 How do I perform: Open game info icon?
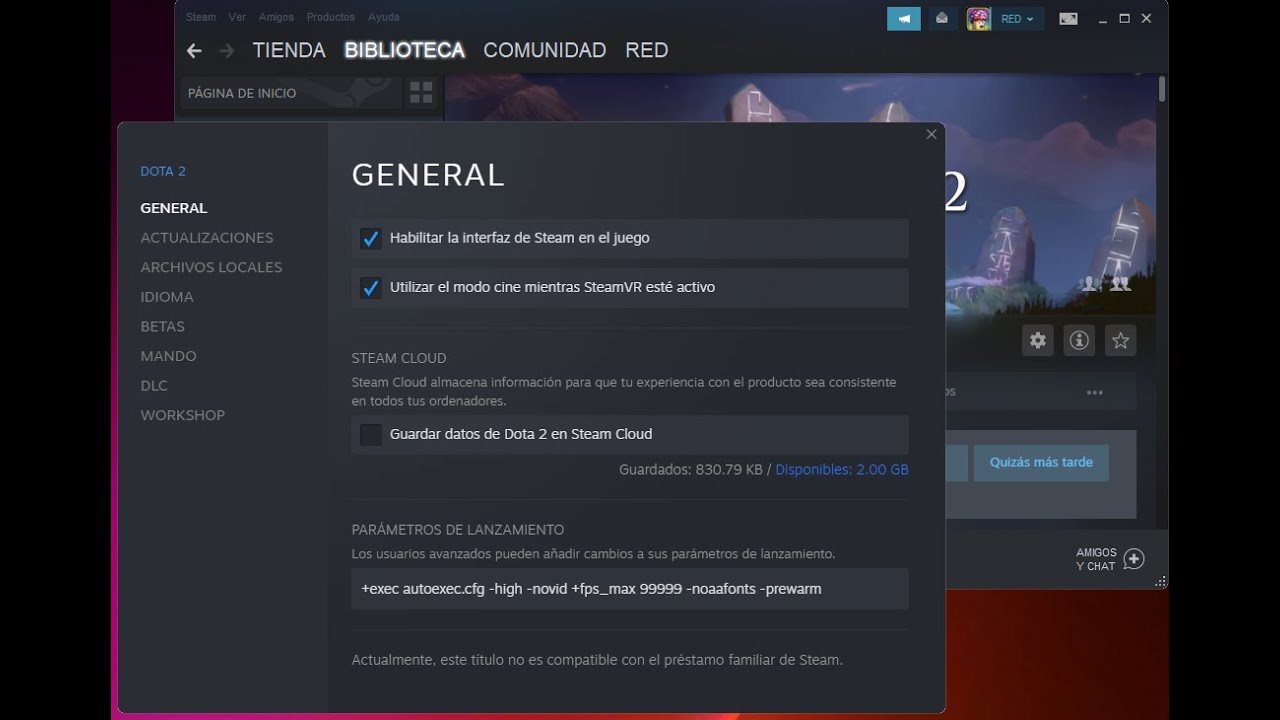pyautogui.click(x=1079, y=341)
